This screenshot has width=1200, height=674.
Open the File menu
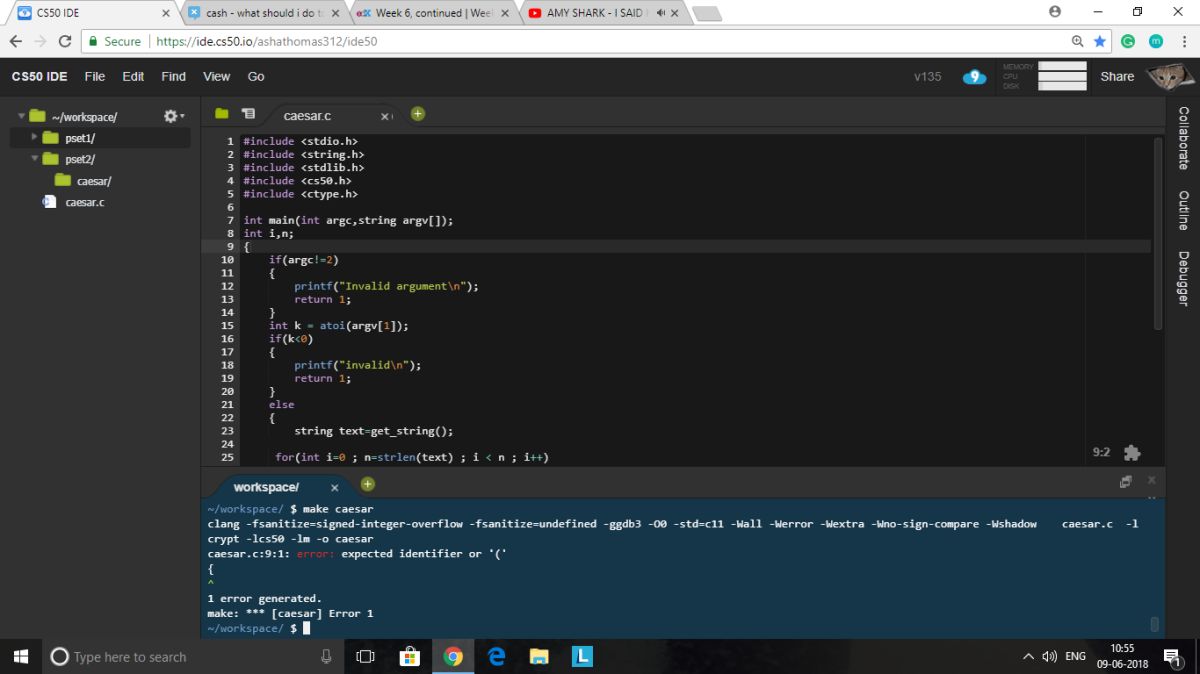point(95,76)
